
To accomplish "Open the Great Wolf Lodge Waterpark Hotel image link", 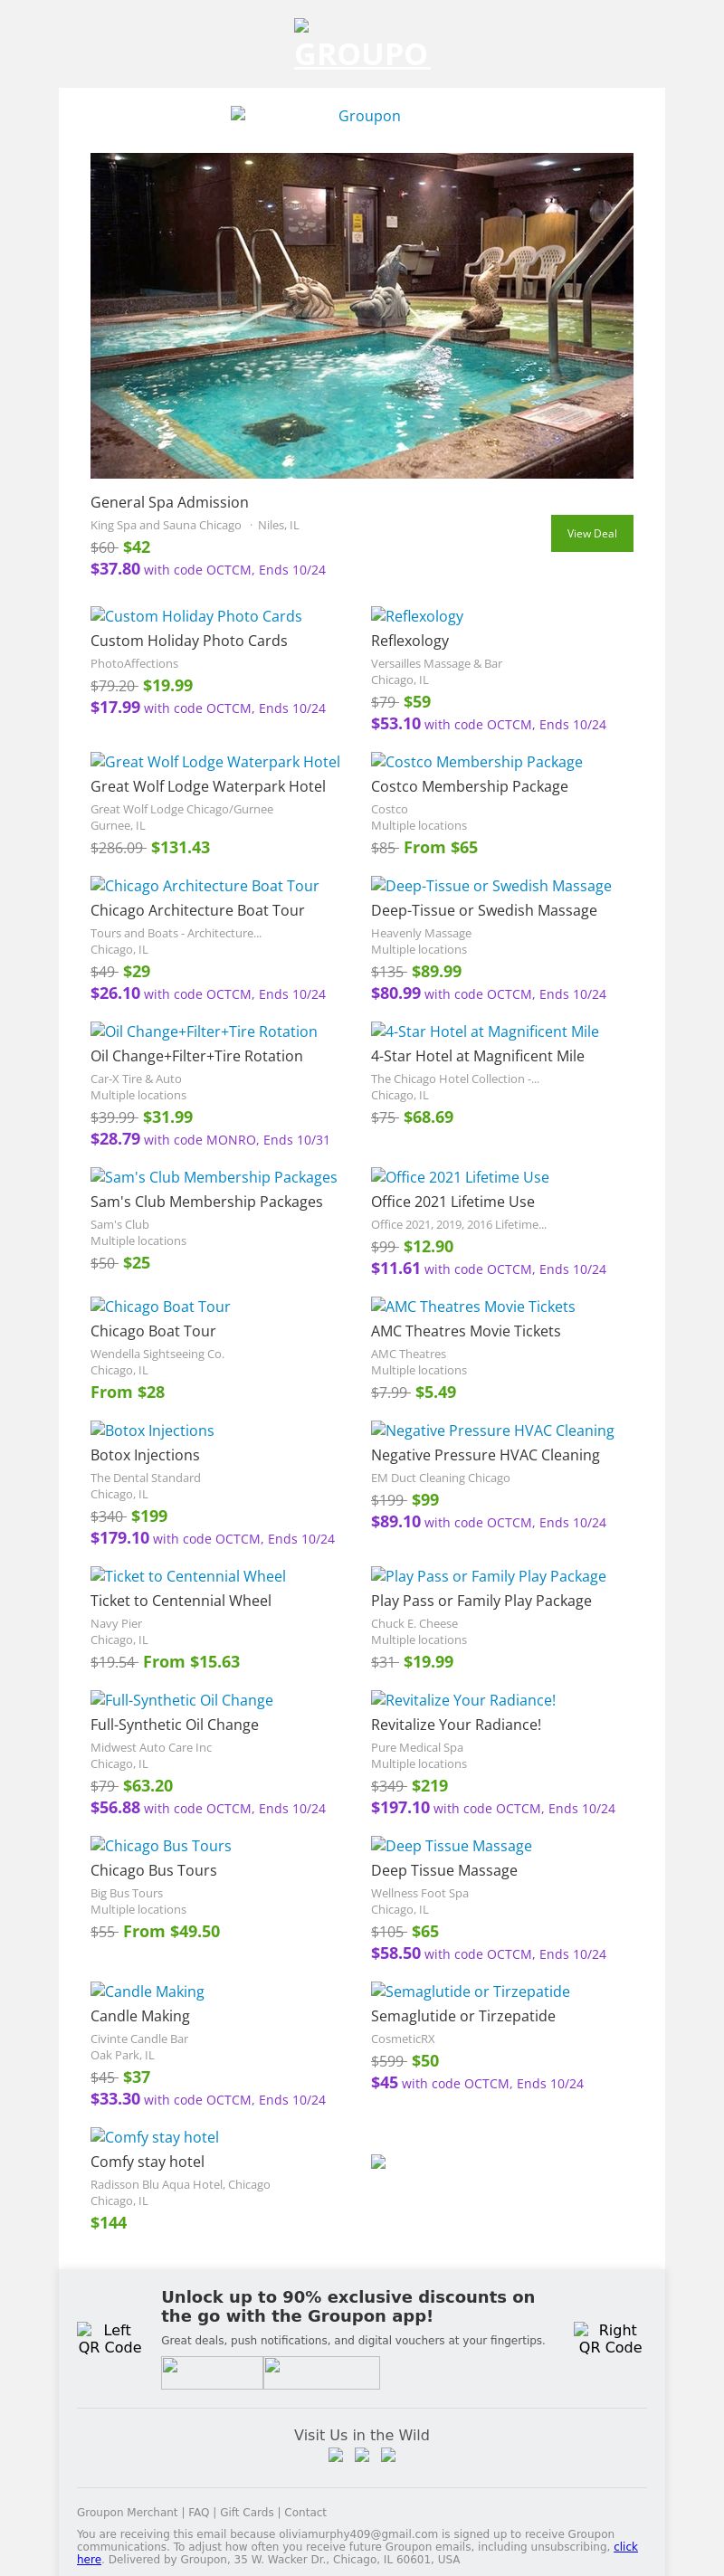I will click(215, 762).
